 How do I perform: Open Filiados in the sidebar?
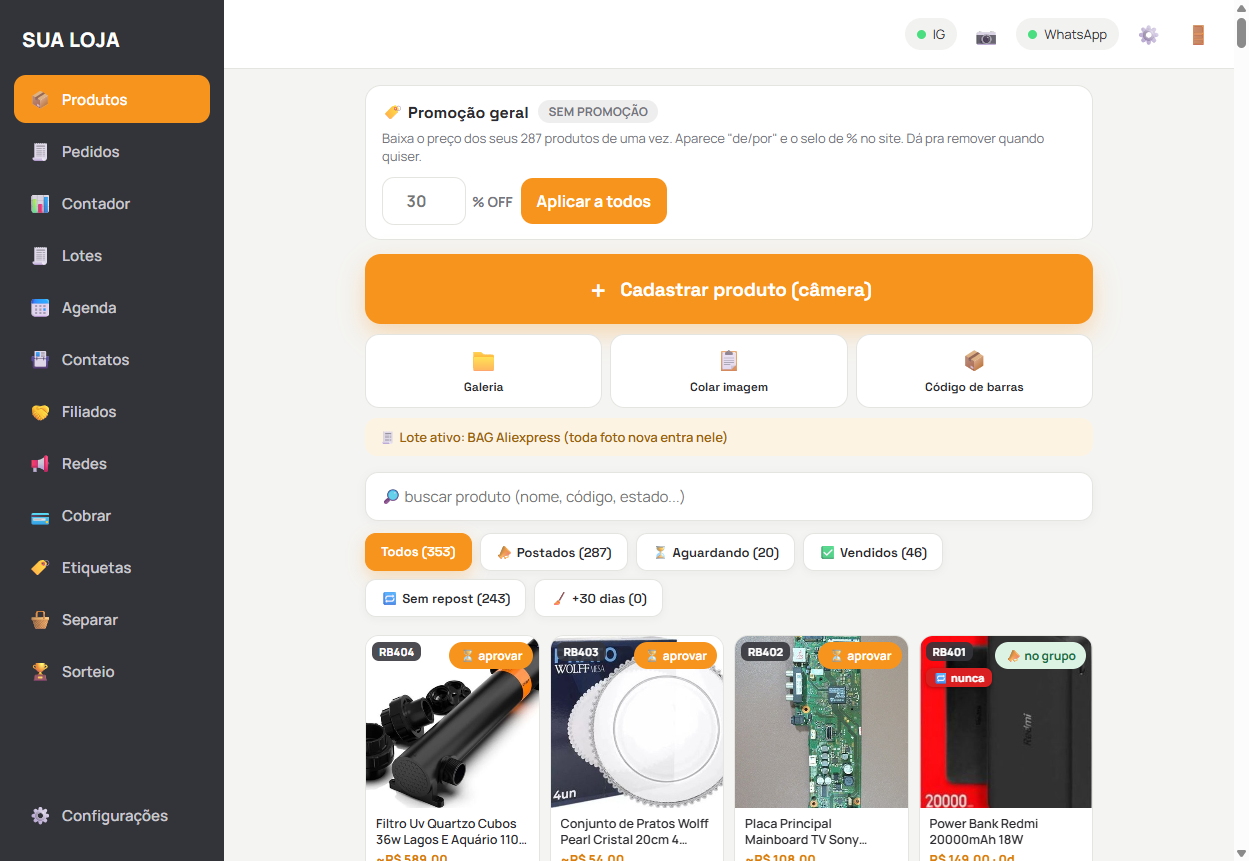tap(112, 411)
